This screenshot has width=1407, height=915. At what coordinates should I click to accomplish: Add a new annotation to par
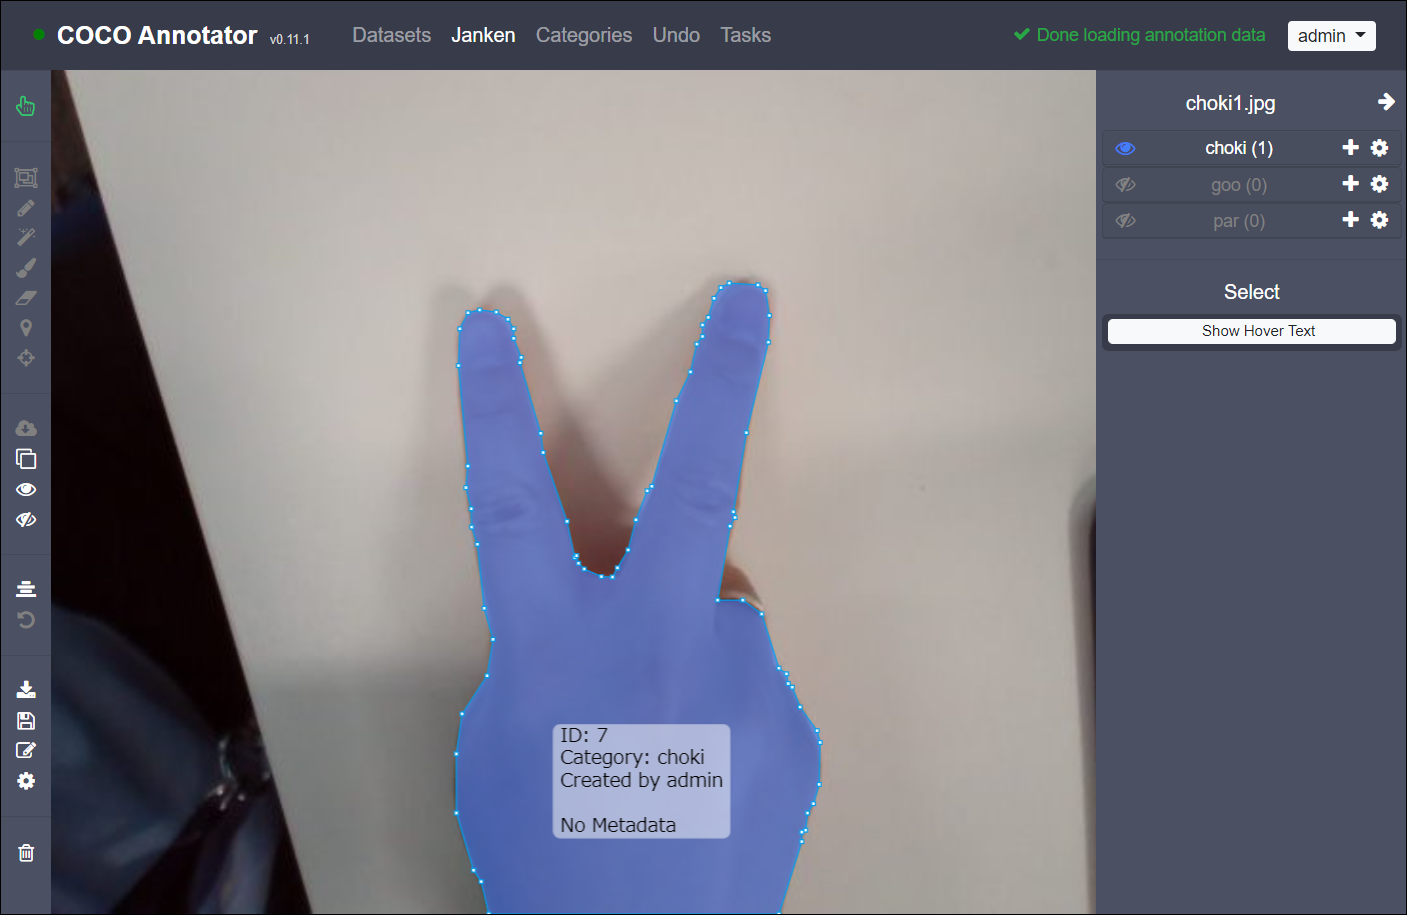1350,219
